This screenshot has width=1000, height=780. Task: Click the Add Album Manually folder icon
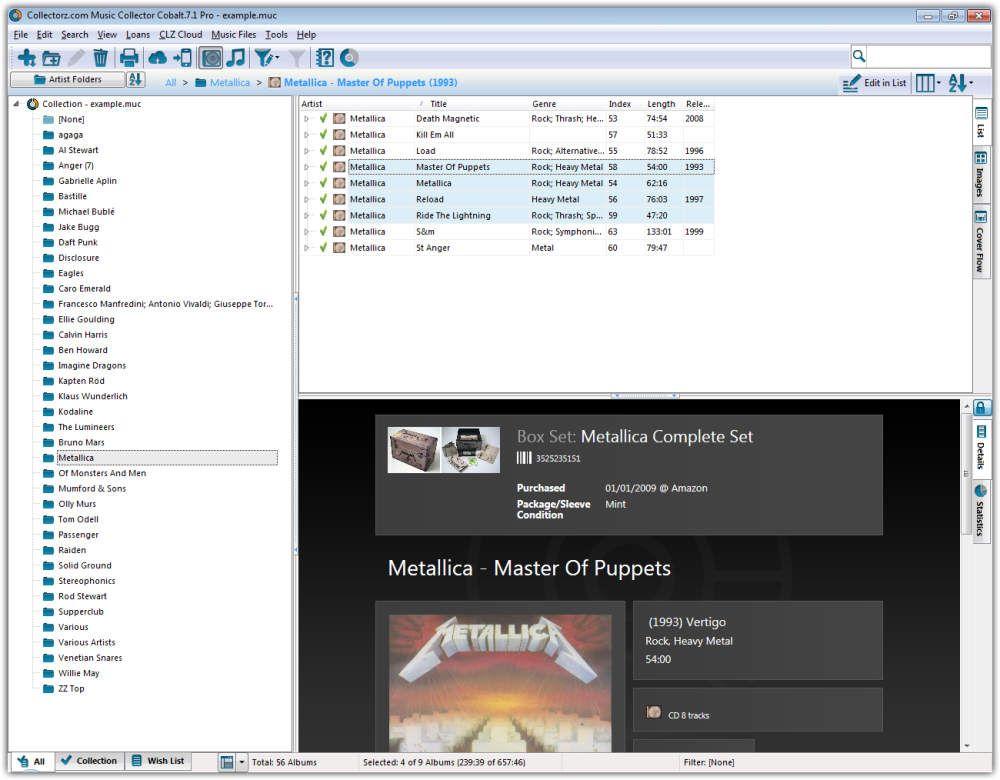point(51,59)
